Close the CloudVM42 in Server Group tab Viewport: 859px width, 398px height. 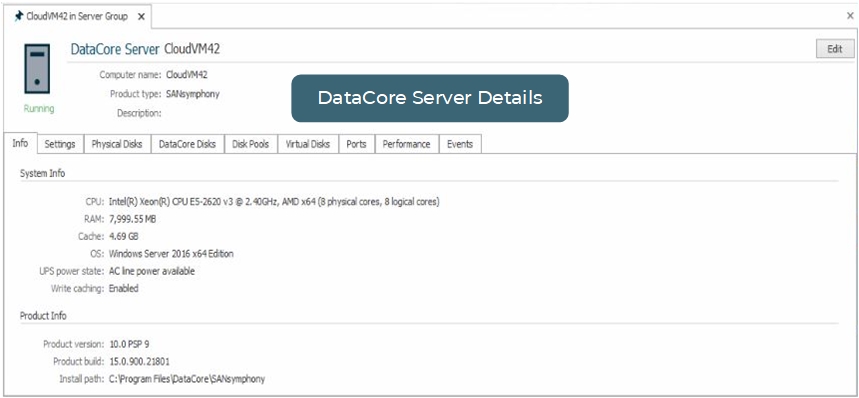(x=141, y=17)
